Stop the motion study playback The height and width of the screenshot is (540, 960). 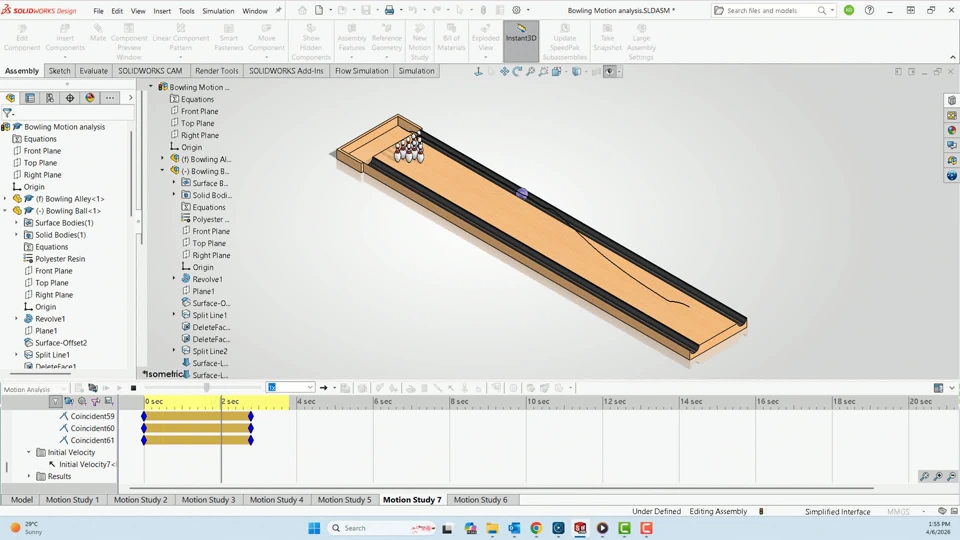click(x=133, y=388)
